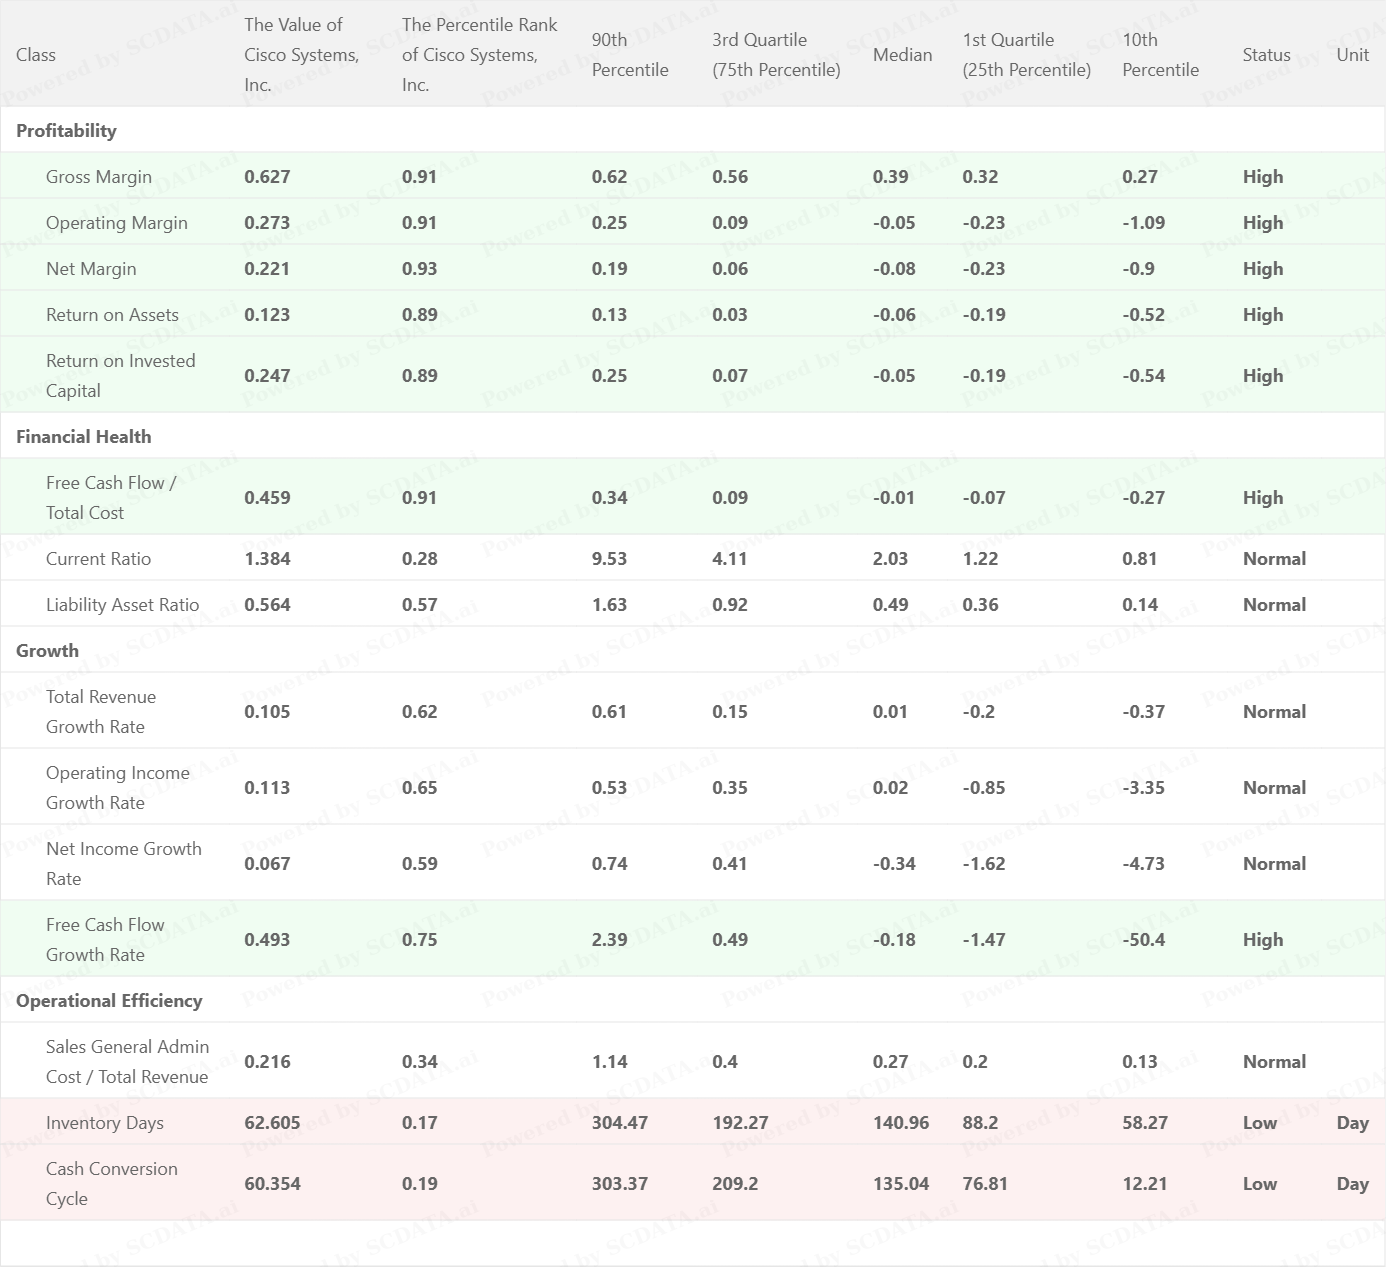Click Gross Margin value 0.627
Viewport: 1386px width, 1267px height.
point(267,177)
